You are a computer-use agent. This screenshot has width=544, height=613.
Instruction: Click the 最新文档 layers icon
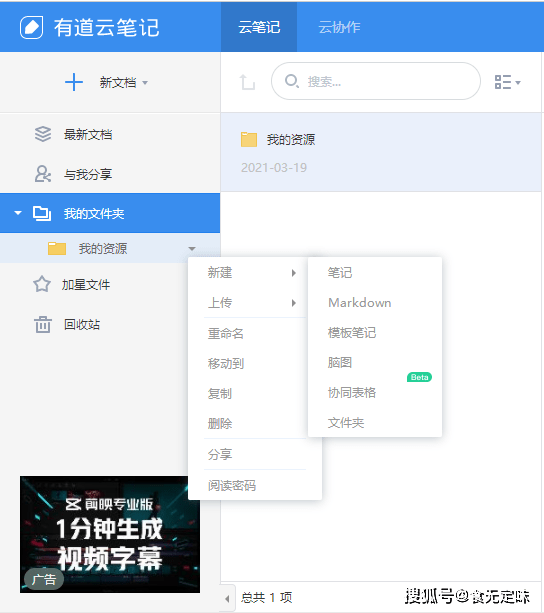click(x=43, y=134)
